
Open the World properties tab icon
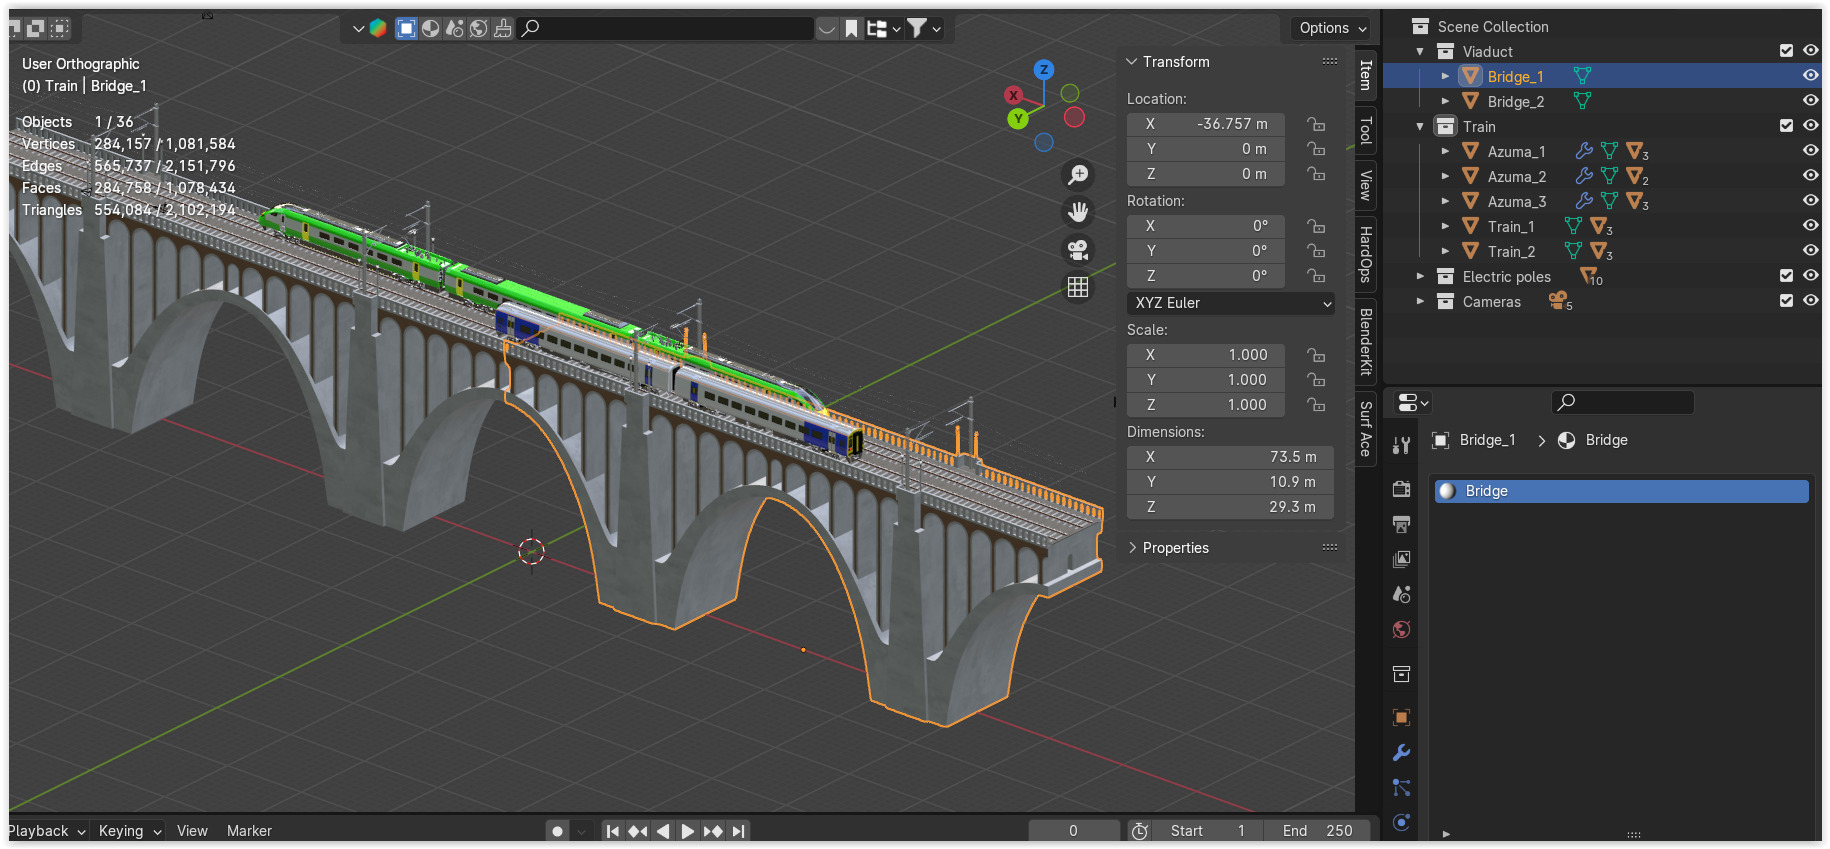pyautogui.click(x=1401, y=629)
